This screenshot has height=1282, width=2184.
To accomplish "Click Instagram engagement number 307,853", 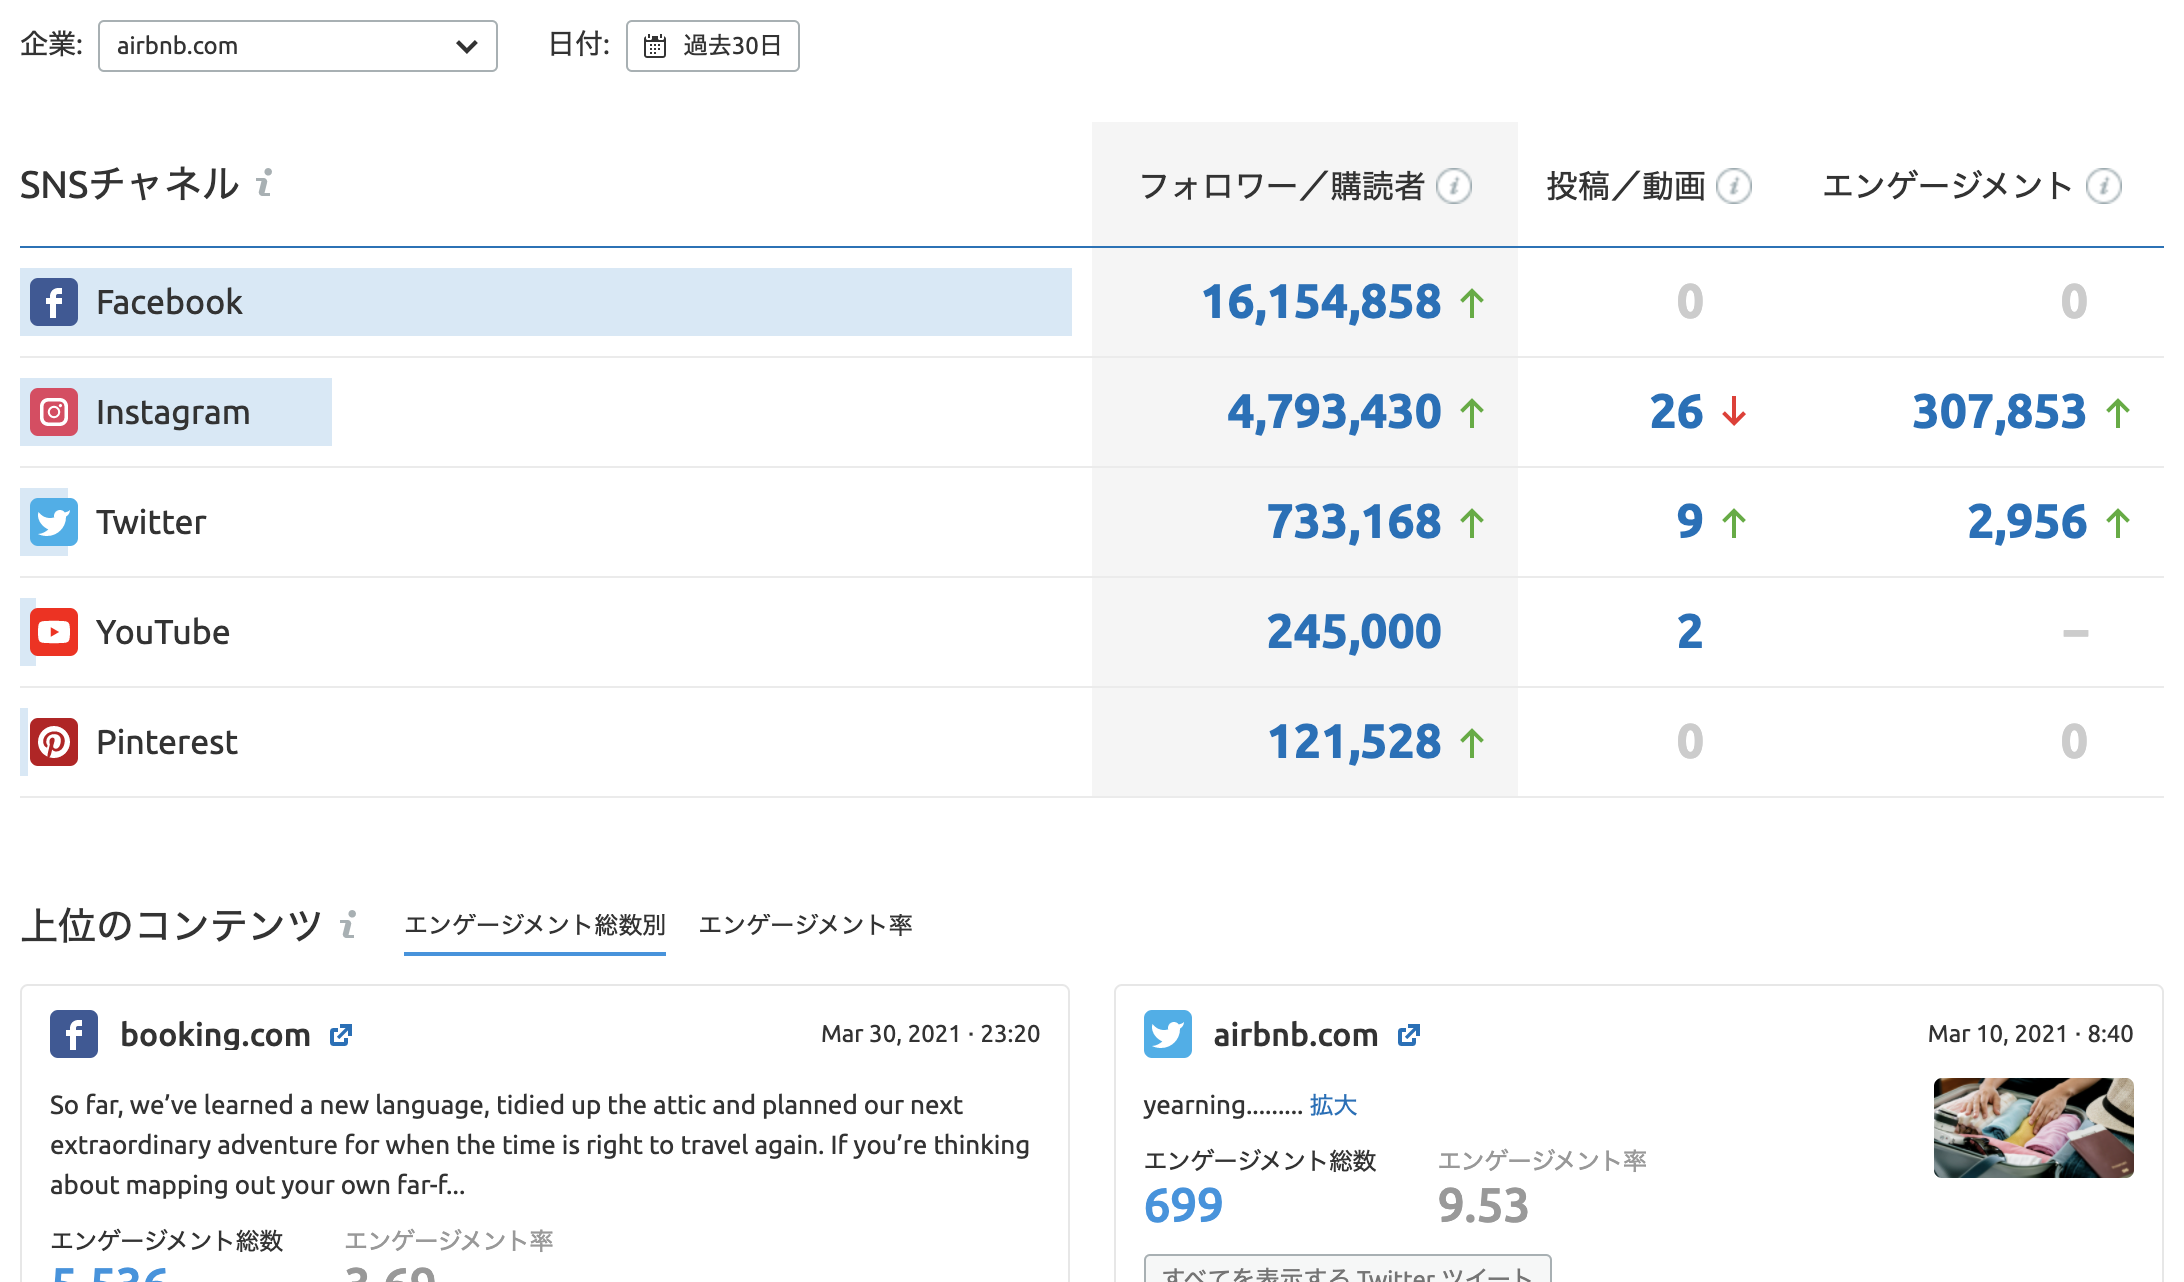I will pyautogui.click(x=1998, y=412).
